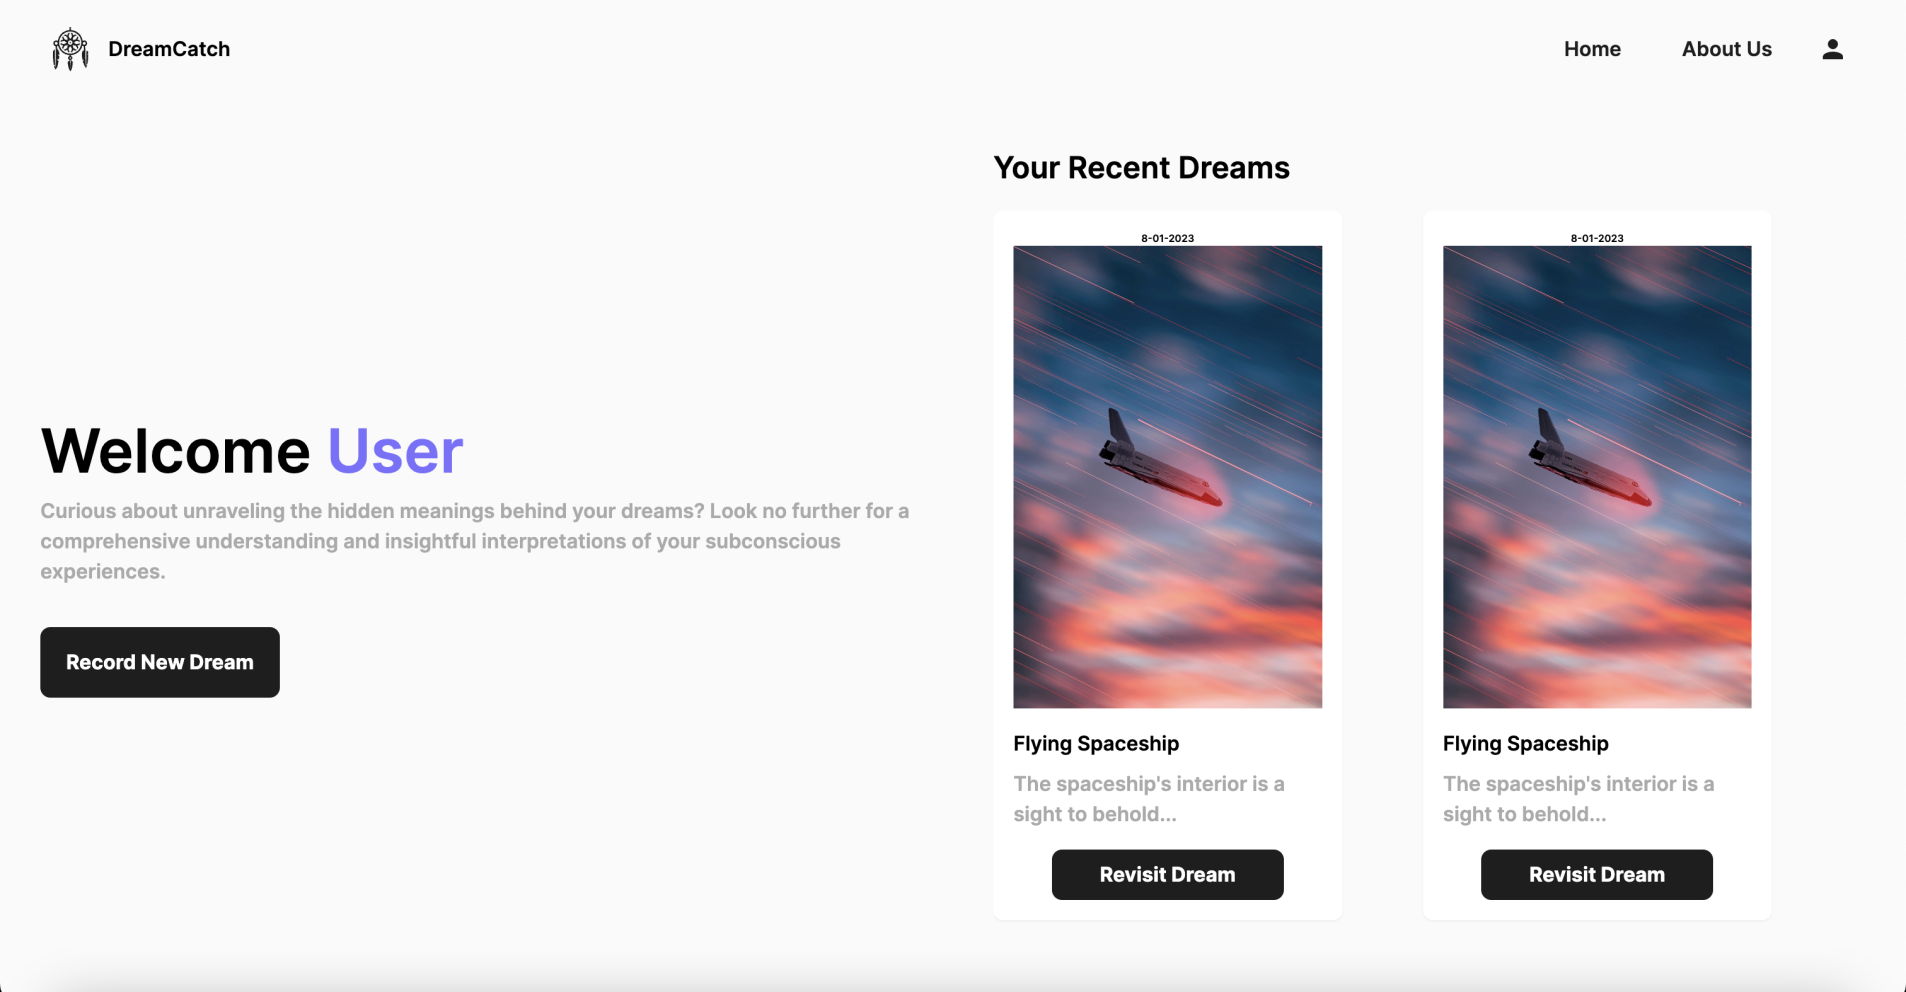Image resolution: width=1906 pixels, height=992 pixels.
Task: Click the second dream's description text
Action: (1578, 799)
